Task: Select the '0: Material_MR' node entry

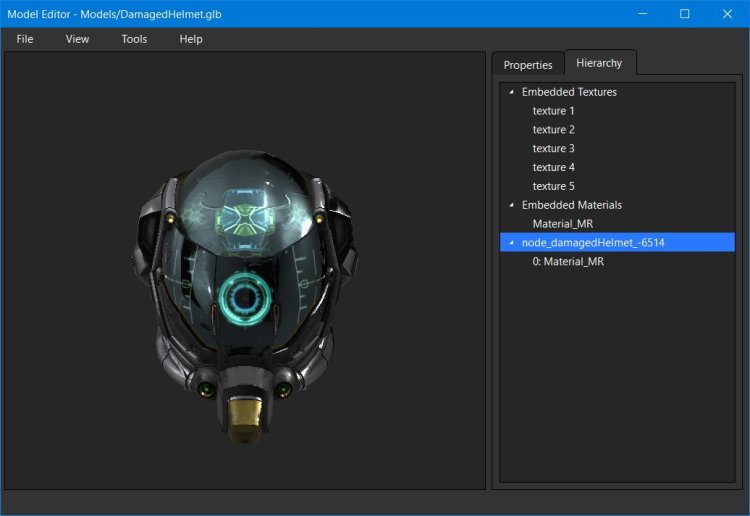Action: 567,262
